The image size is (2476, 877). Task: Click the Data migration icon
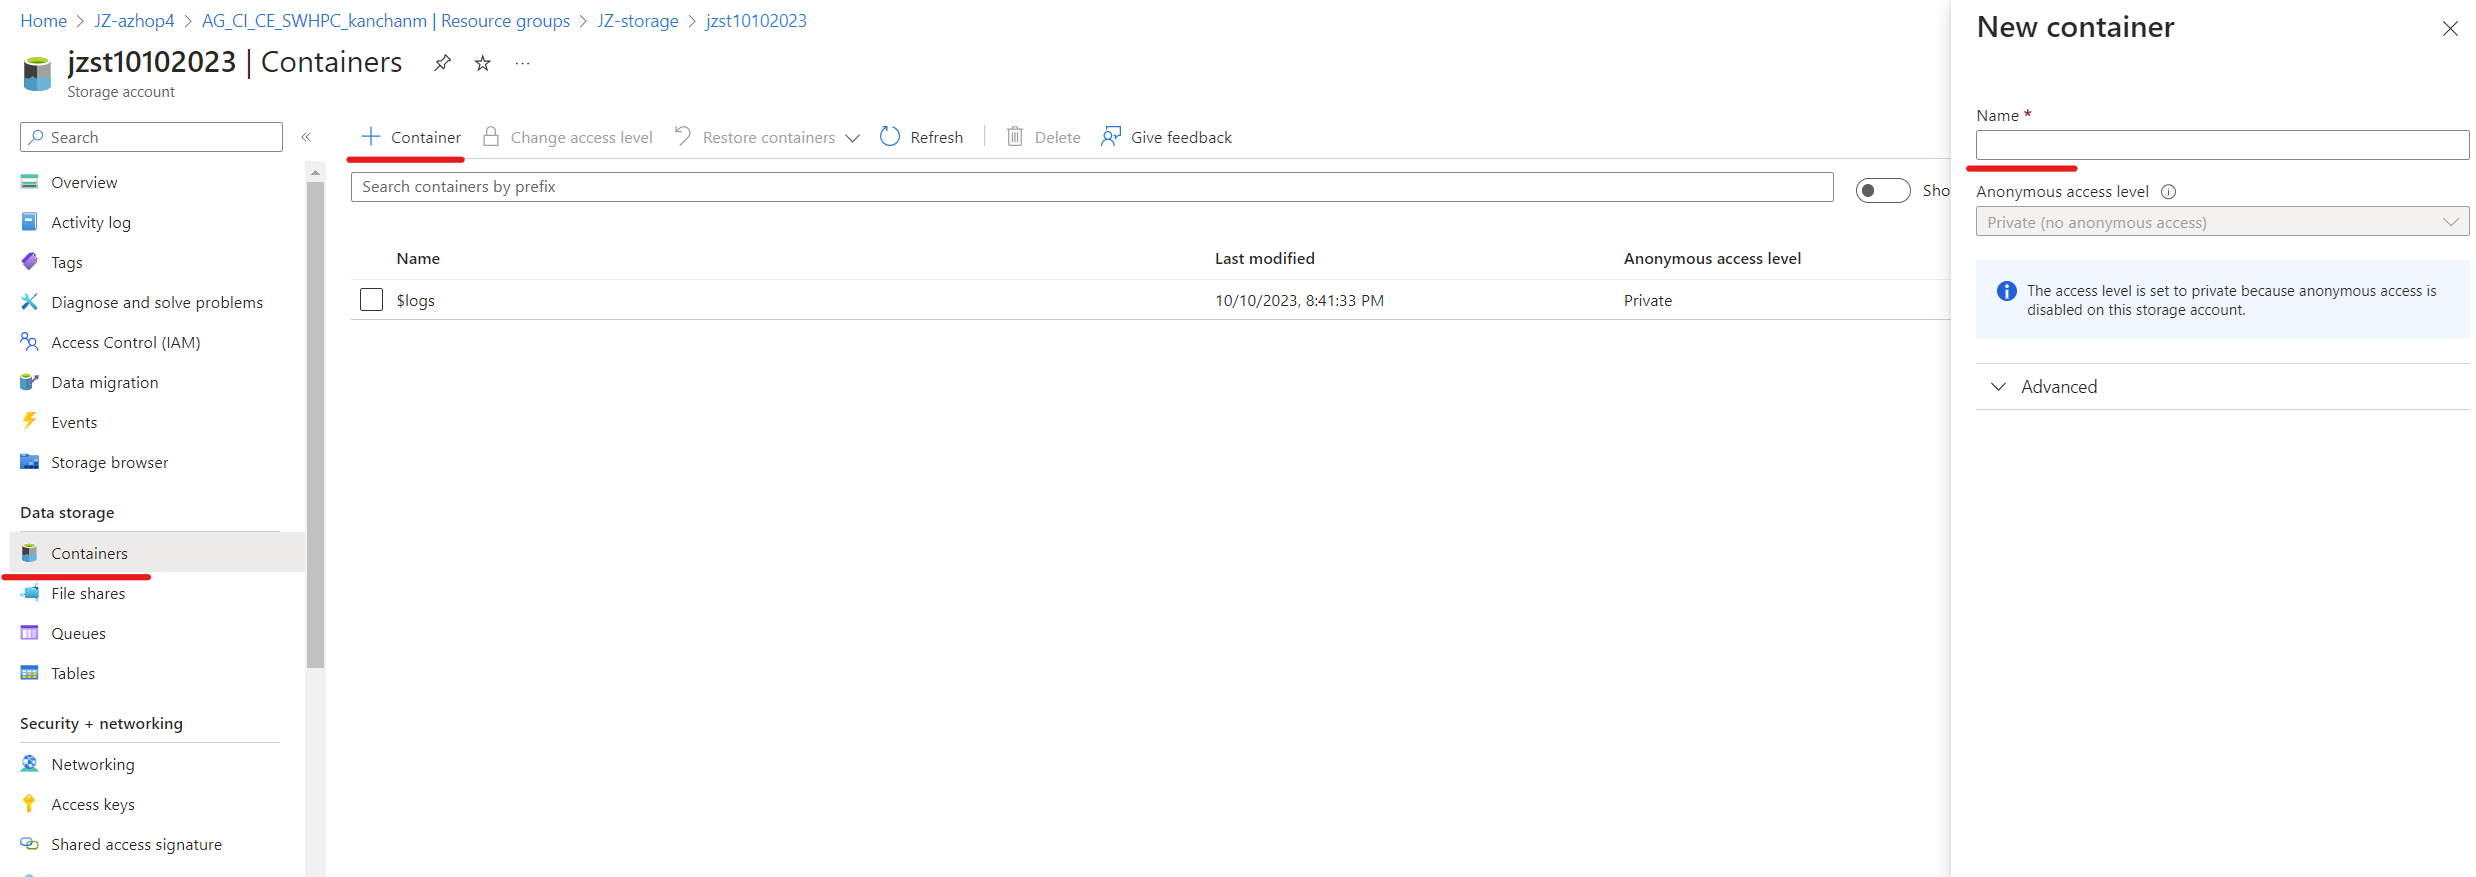pos(29,382)
